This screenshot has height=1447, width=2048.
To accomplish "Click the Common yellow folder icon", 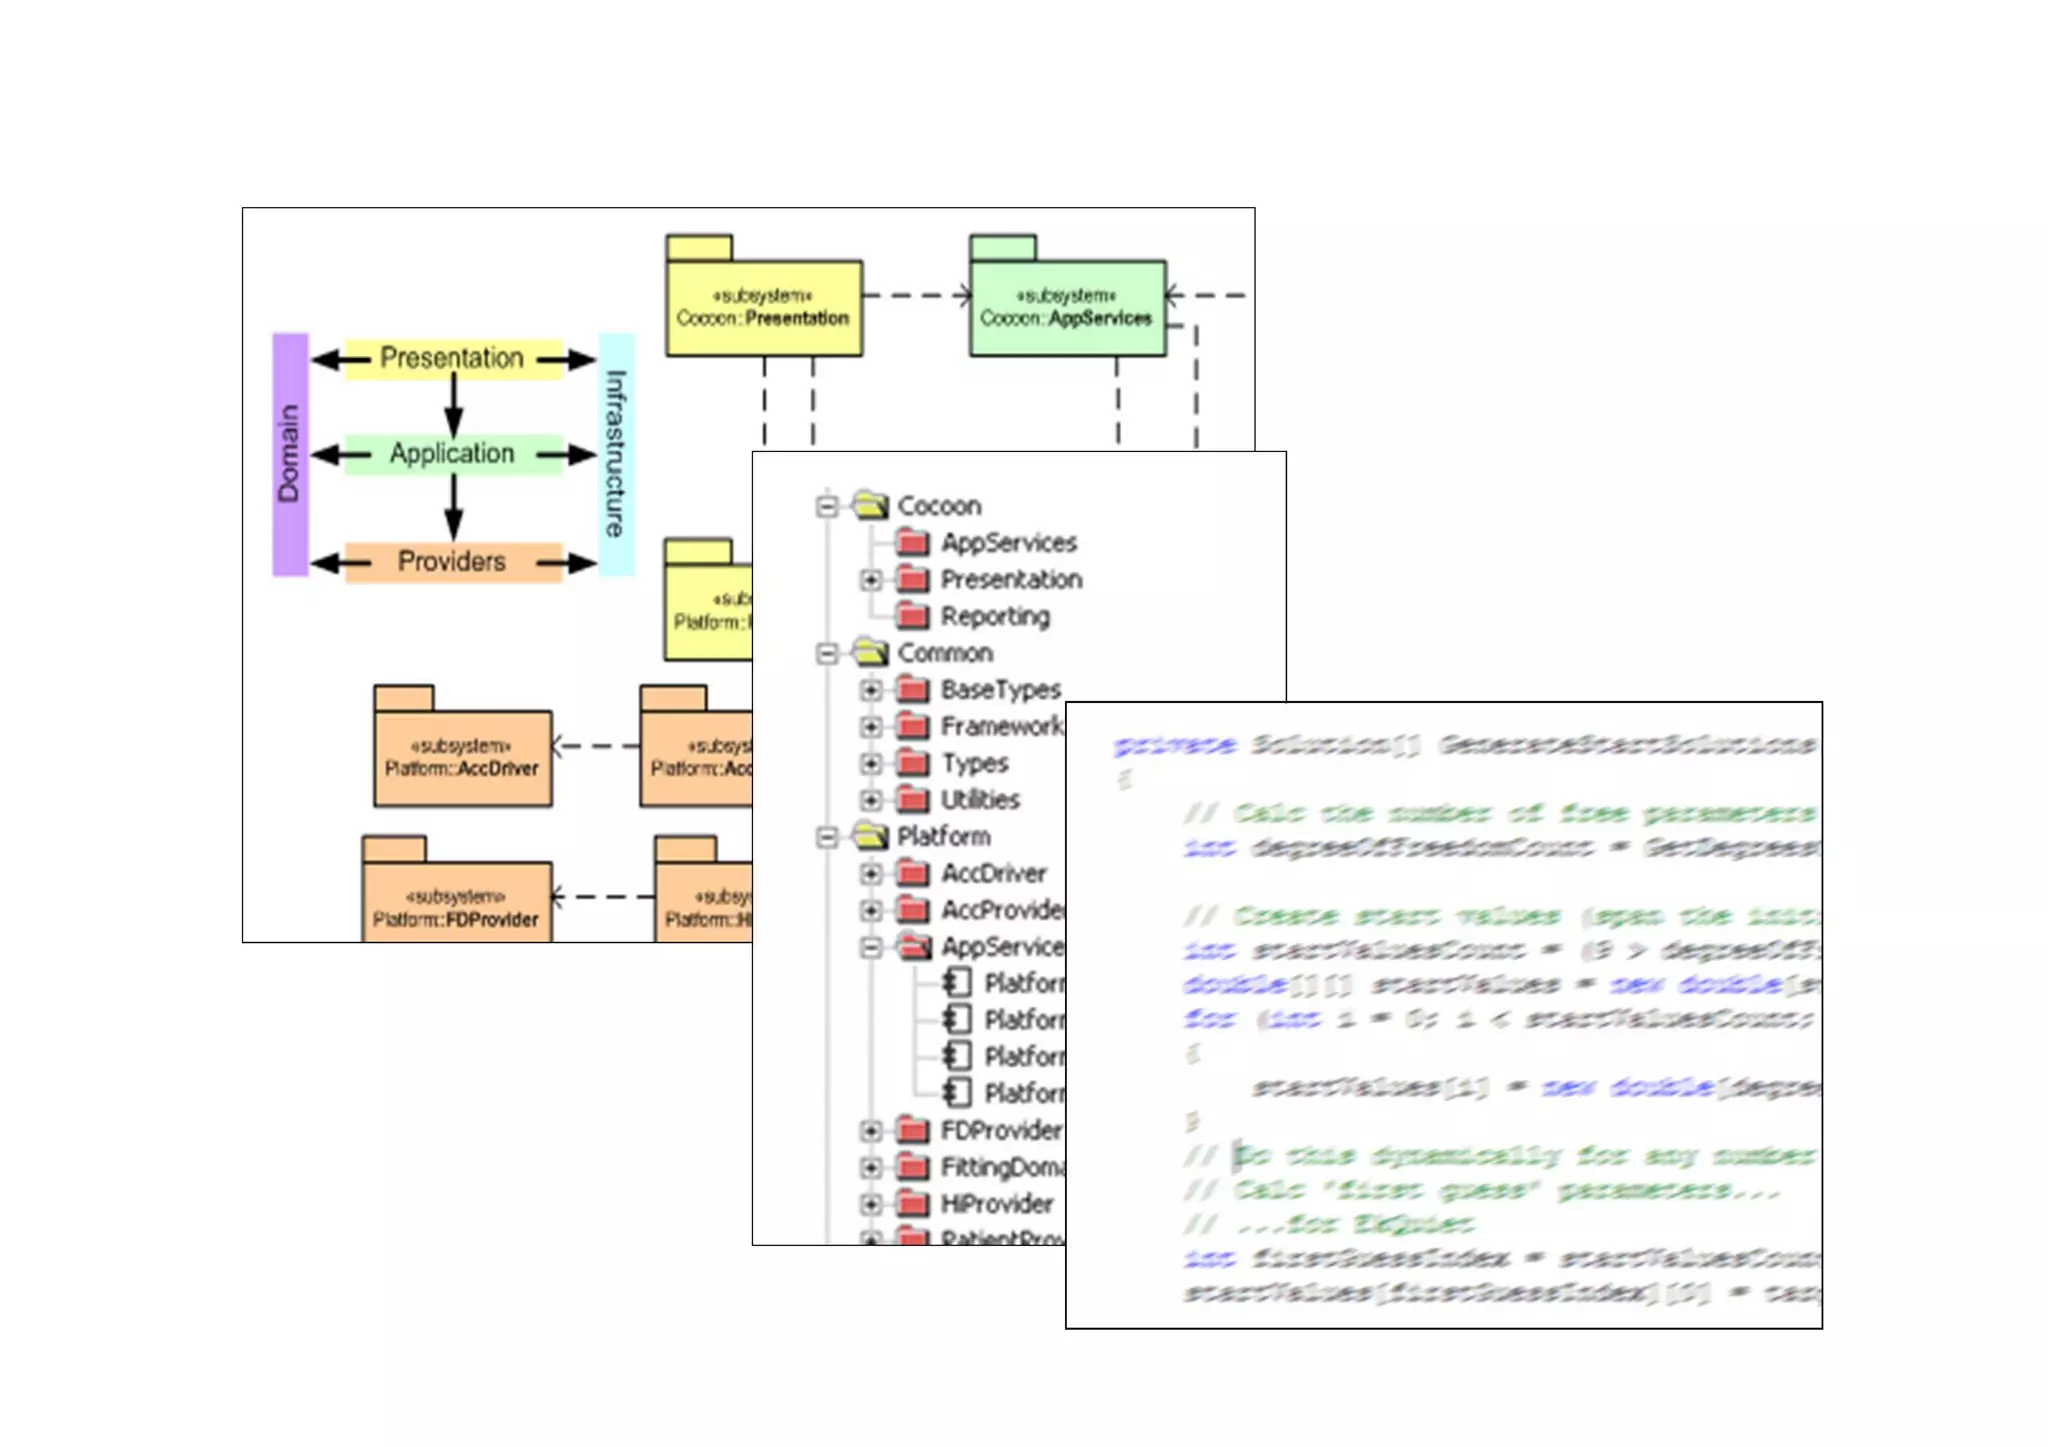I will coord(871,652).
